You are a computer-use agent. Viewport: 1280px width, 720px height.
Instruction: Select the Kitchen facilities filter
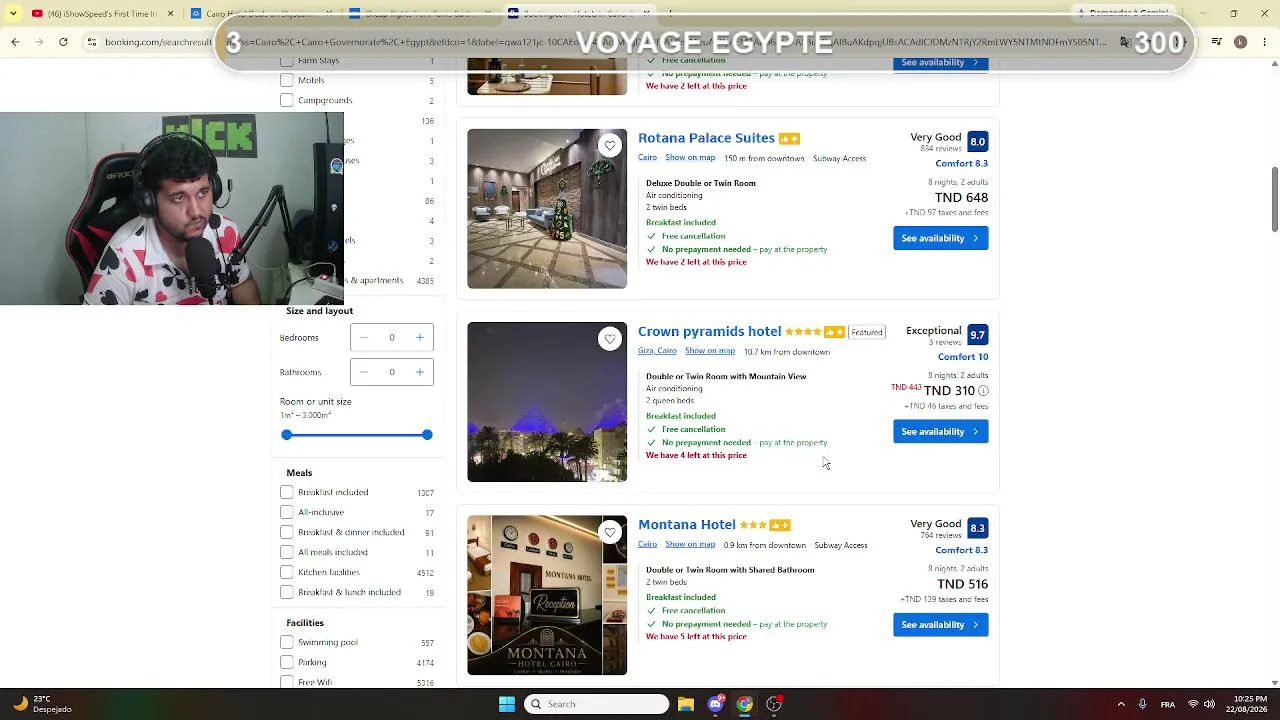287,572
